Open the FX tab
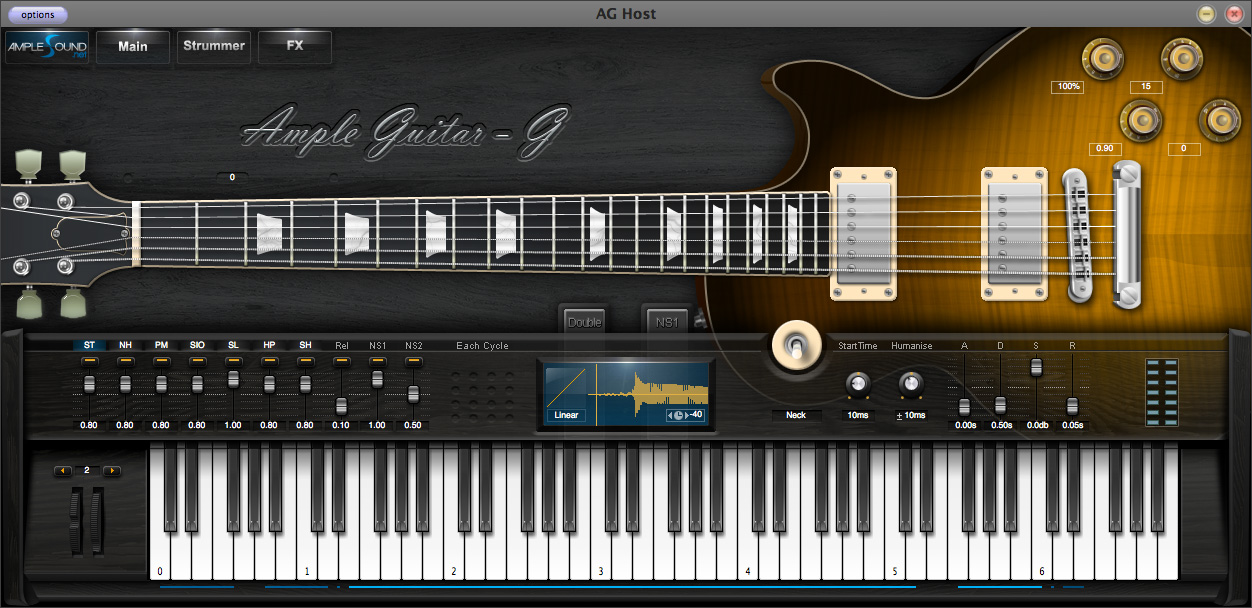Screen dimensions: 1252x608 pyautogui.click(x=295, y=47)
